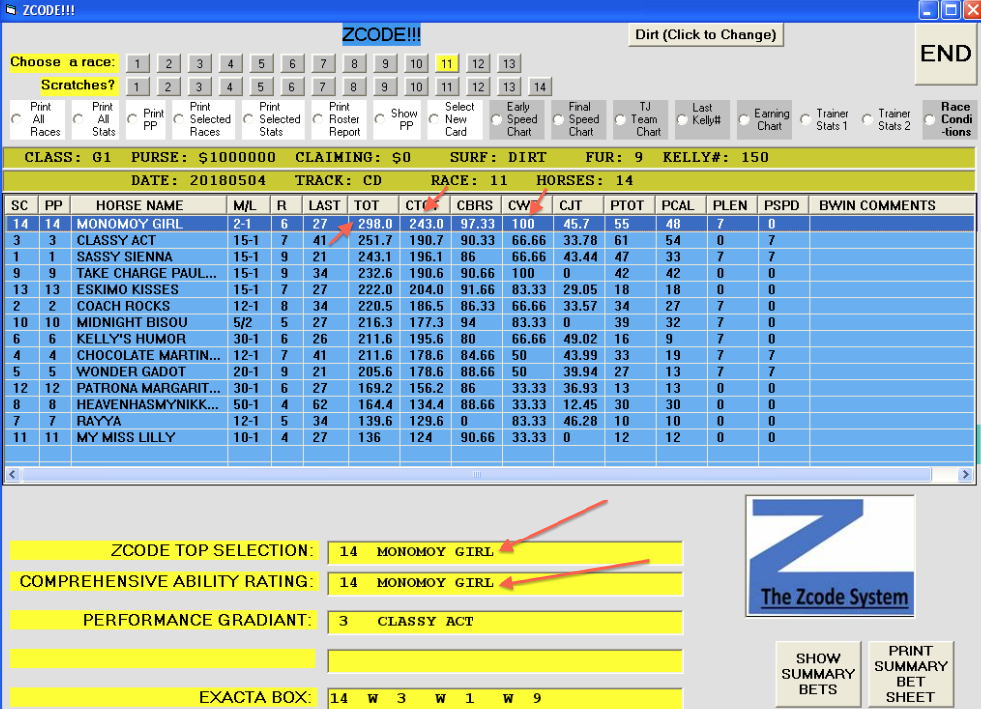Viewport: 981px width, 709px height.
Task: Click the PCAL column header
Action: pyautogui.click(x=681, y=205)
